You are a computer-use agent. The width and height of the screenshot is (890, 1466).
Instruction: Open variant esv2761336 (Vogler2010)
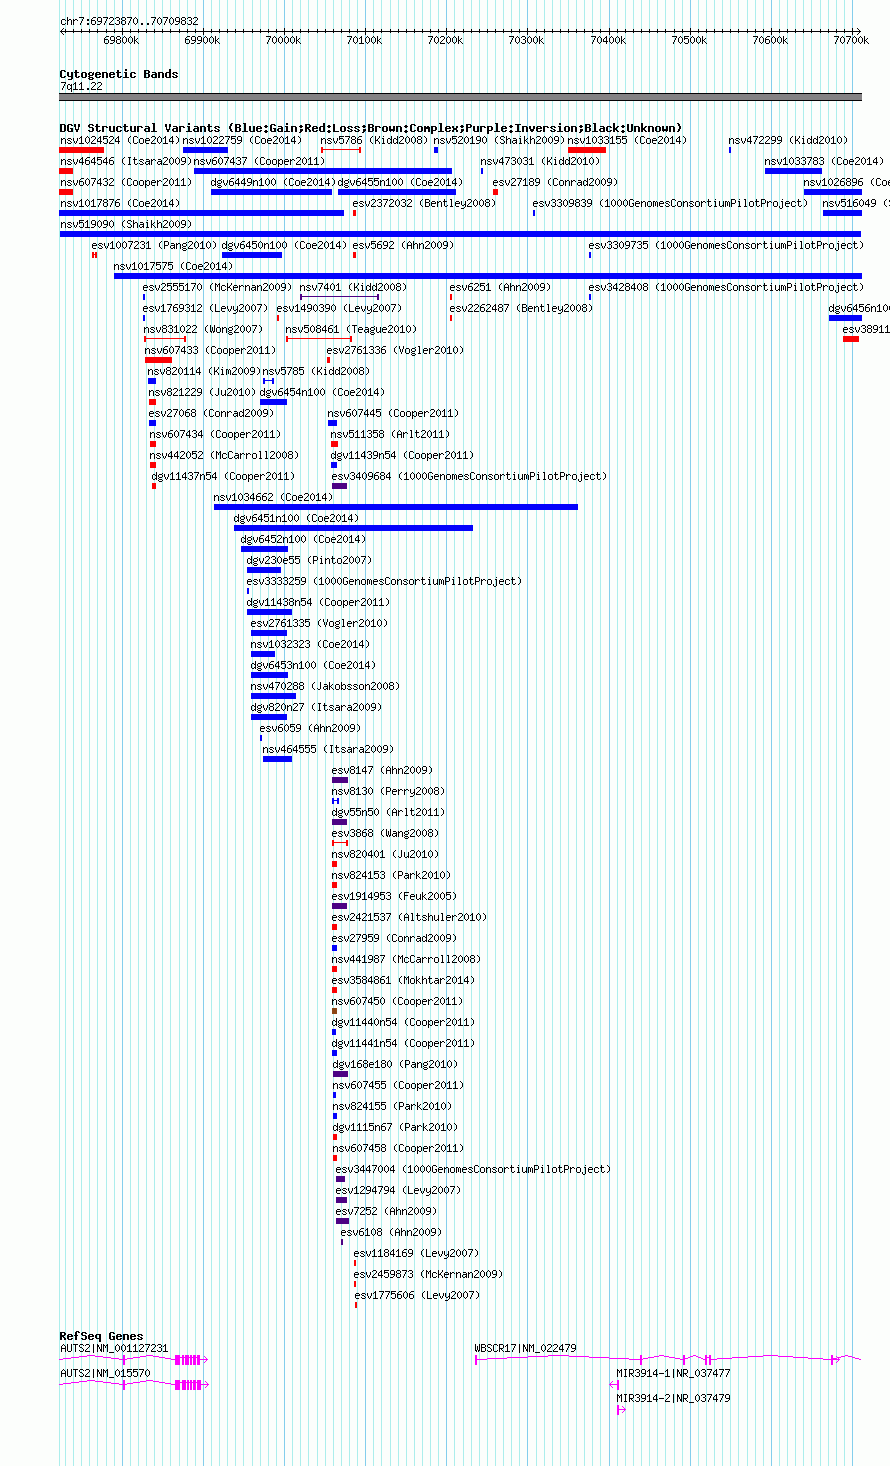395,350
